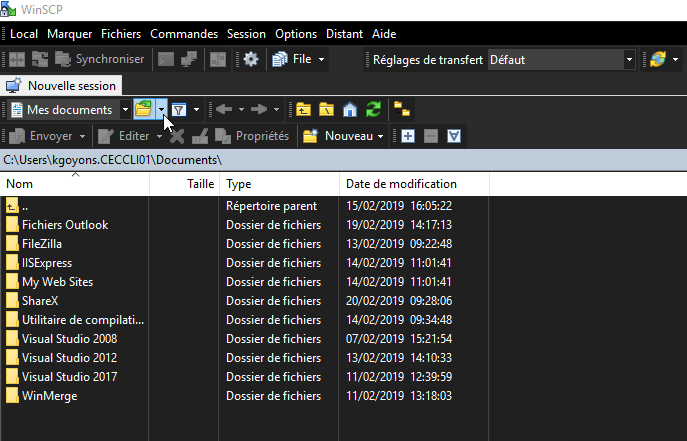Image resolution: width=687 pixels, height=441 pixels.
Task: Open the Commandes menu
Action: pyautogui.click(x=184, y=33)
